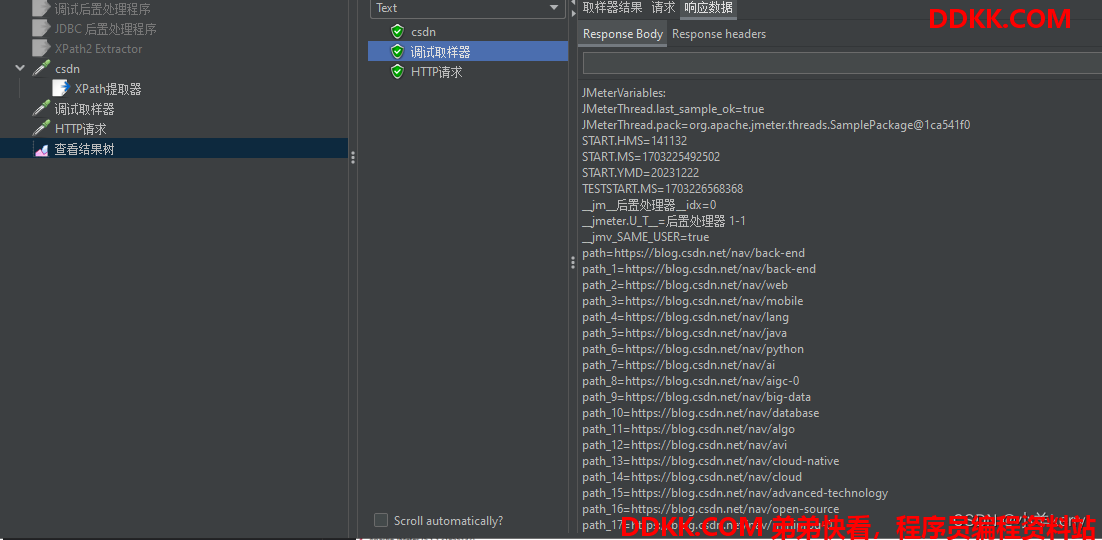
Task: Click the path_3 nav/mobile line
Action: click(692, 301)
